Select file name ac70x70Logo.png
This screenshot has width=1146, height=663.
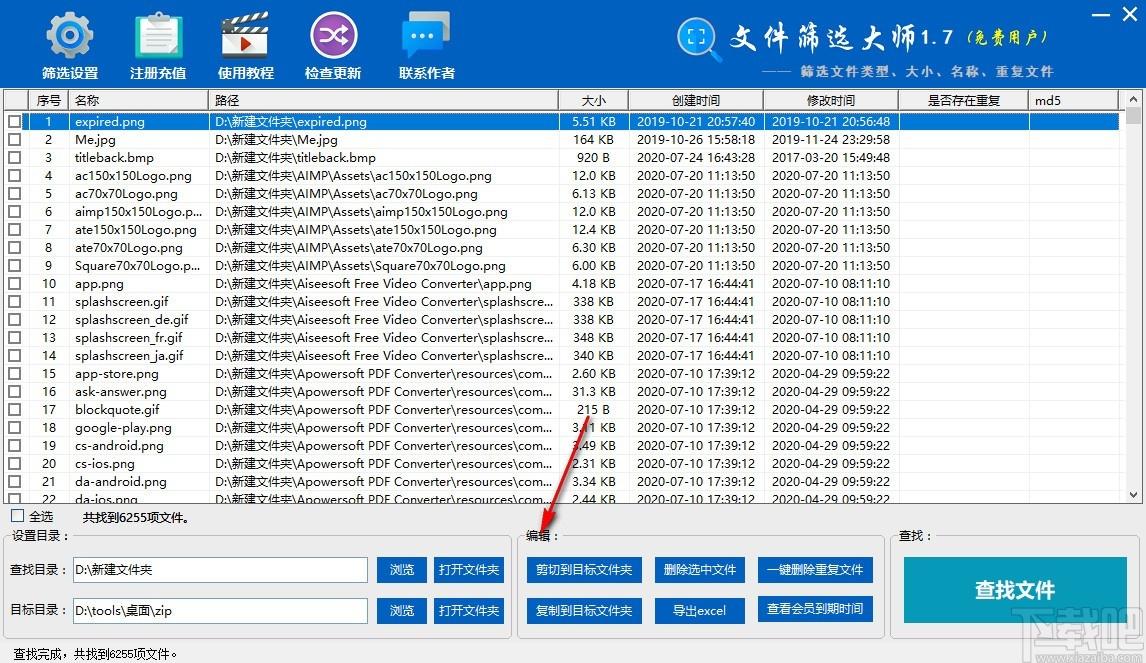(126, 194)
